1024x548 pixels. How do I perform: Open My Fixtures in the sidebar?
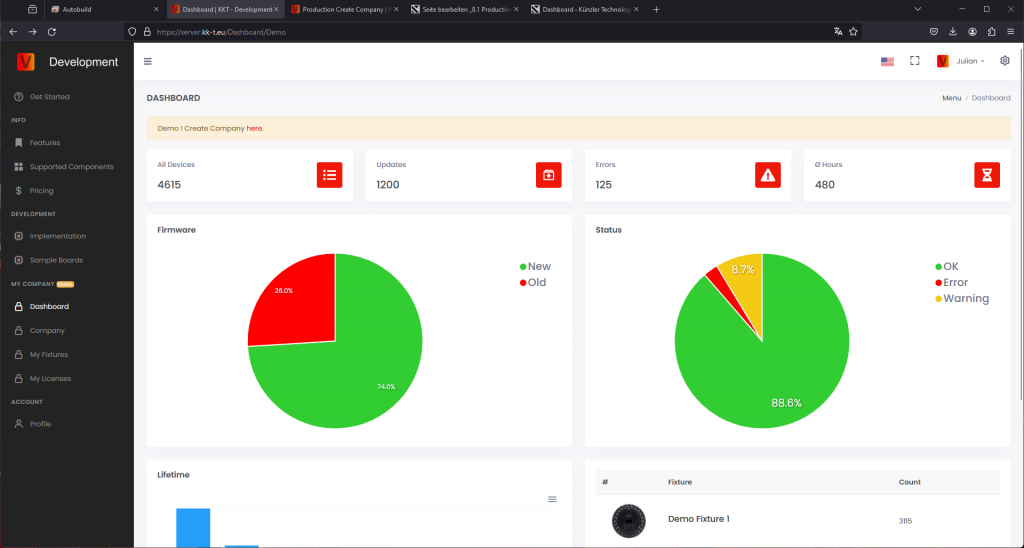pyautogui.click(x=48, y=355)
